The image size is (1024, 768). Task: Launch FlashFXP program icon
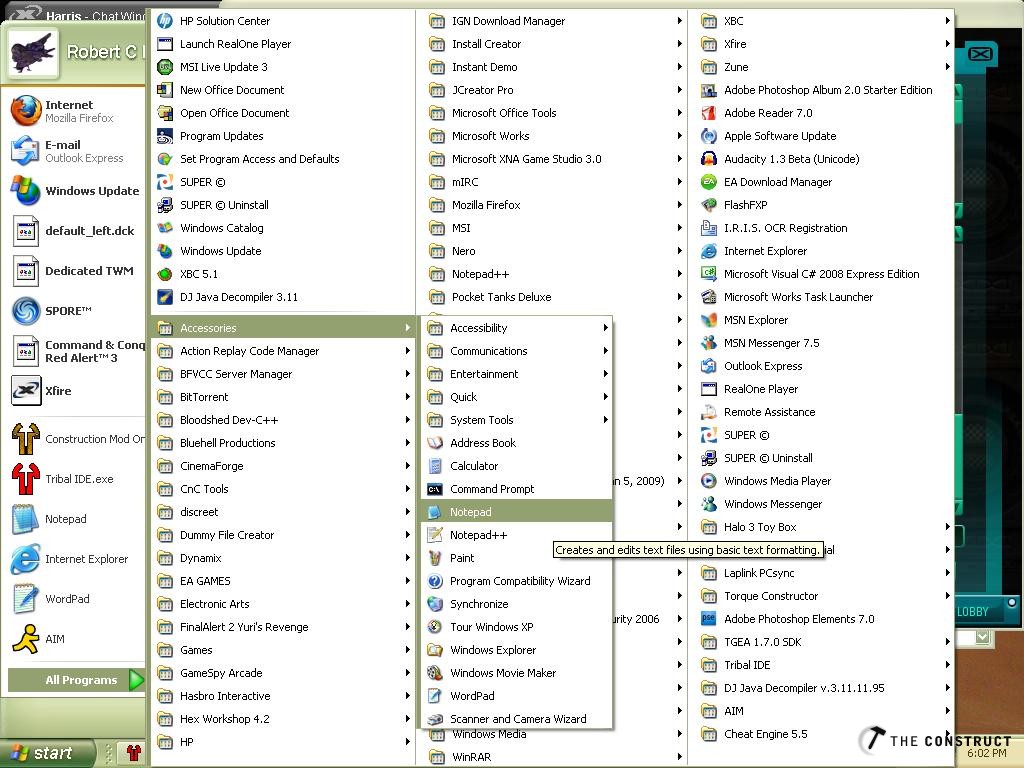pos(709,205)
